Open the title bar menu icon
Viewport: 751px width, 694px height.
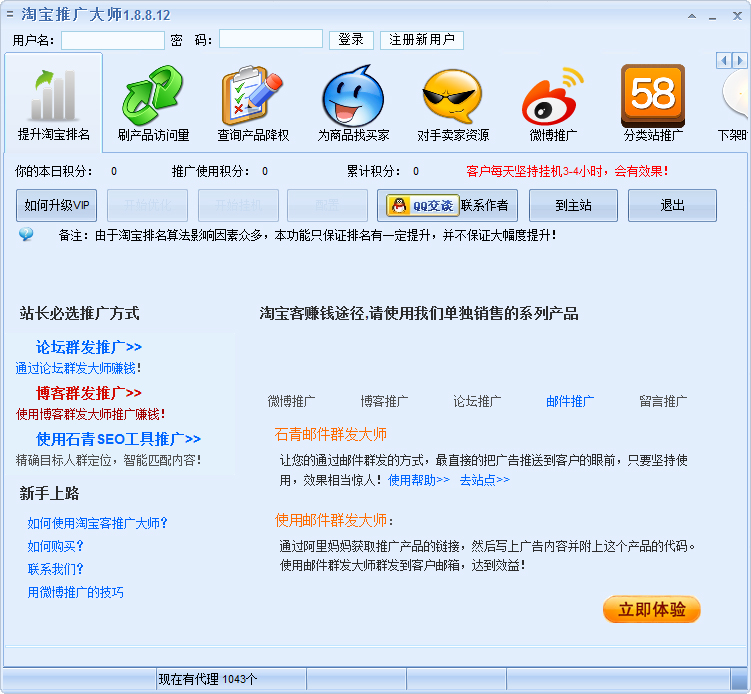(10, 14)
